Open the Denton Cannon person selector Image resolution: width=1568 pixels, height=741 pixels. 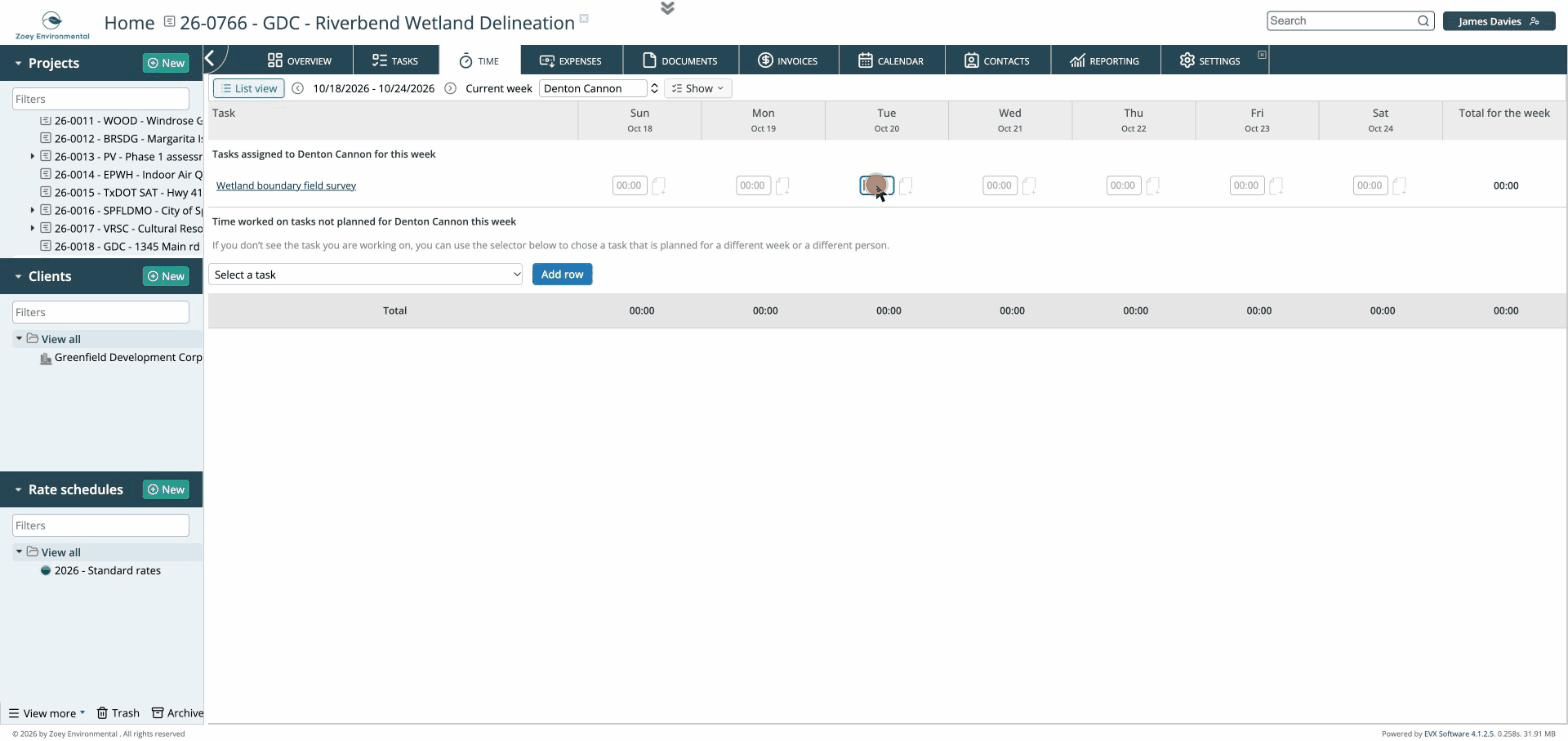(600, 89)
